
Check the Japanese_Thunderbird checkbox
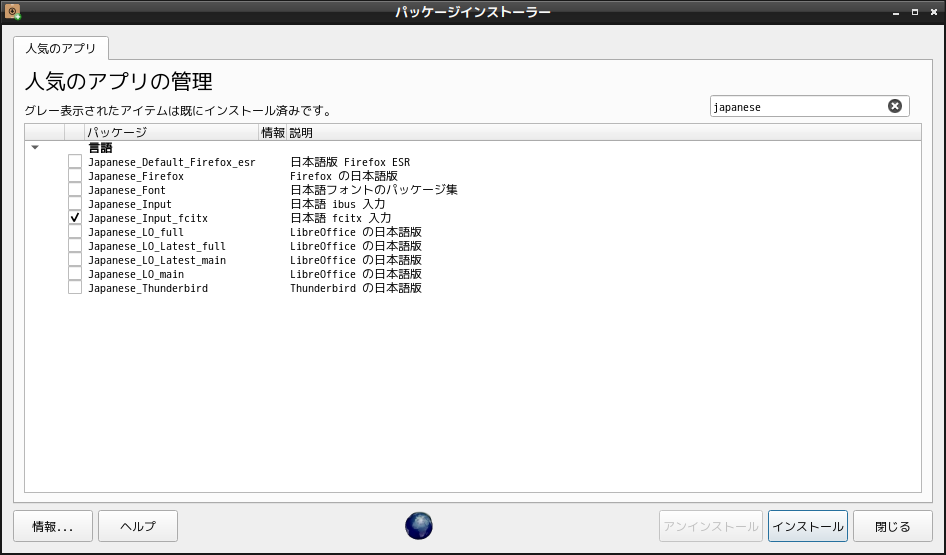pos(75,288)
